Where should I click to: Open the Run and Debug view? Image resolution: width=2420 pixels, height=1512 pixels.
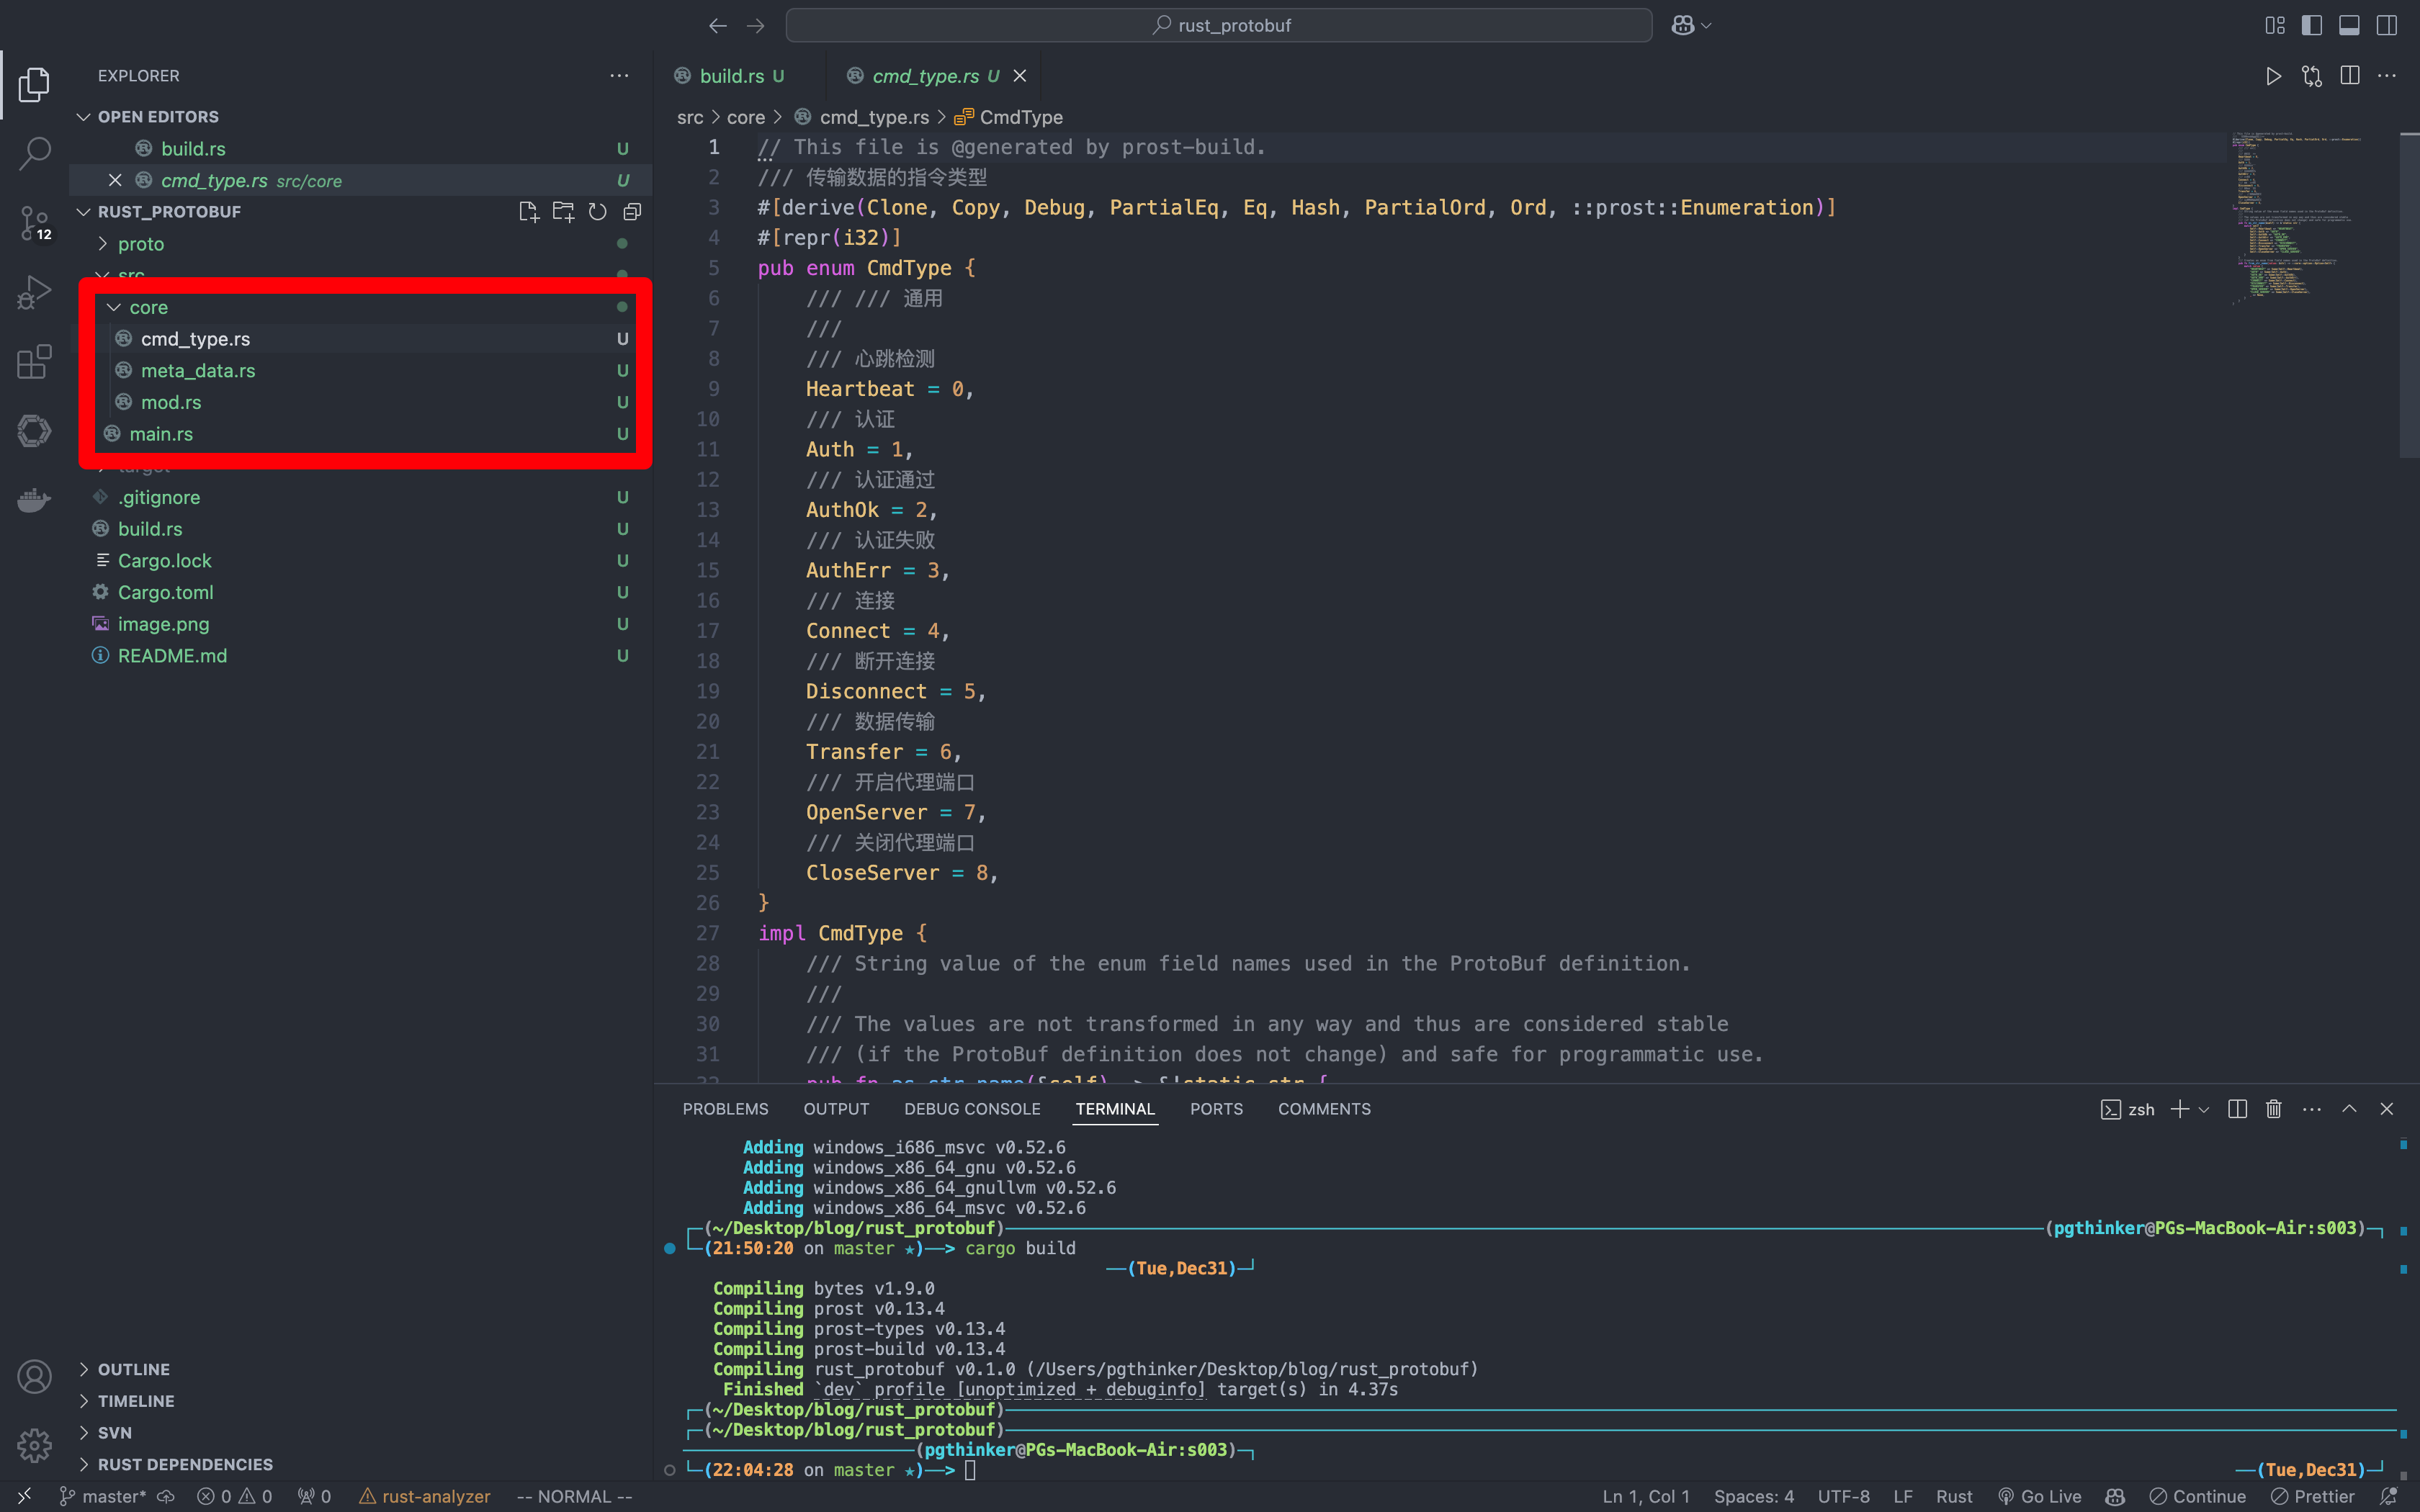pyautogui.click(x=34, y=292)
